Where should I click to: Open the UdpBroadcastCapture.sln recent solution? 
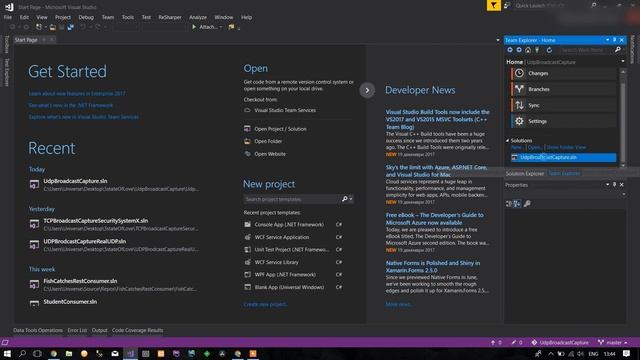pos(76,181)
